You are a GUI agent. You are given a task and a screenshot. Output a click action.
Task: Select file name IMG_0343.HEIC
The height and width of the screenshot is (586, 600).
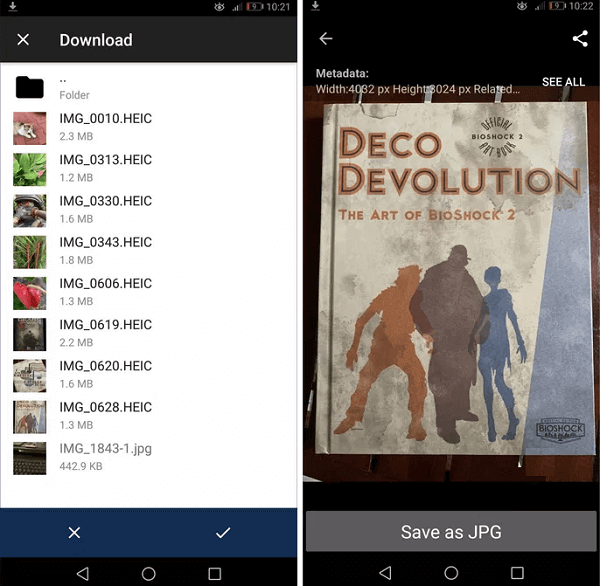tap(106, 242)
